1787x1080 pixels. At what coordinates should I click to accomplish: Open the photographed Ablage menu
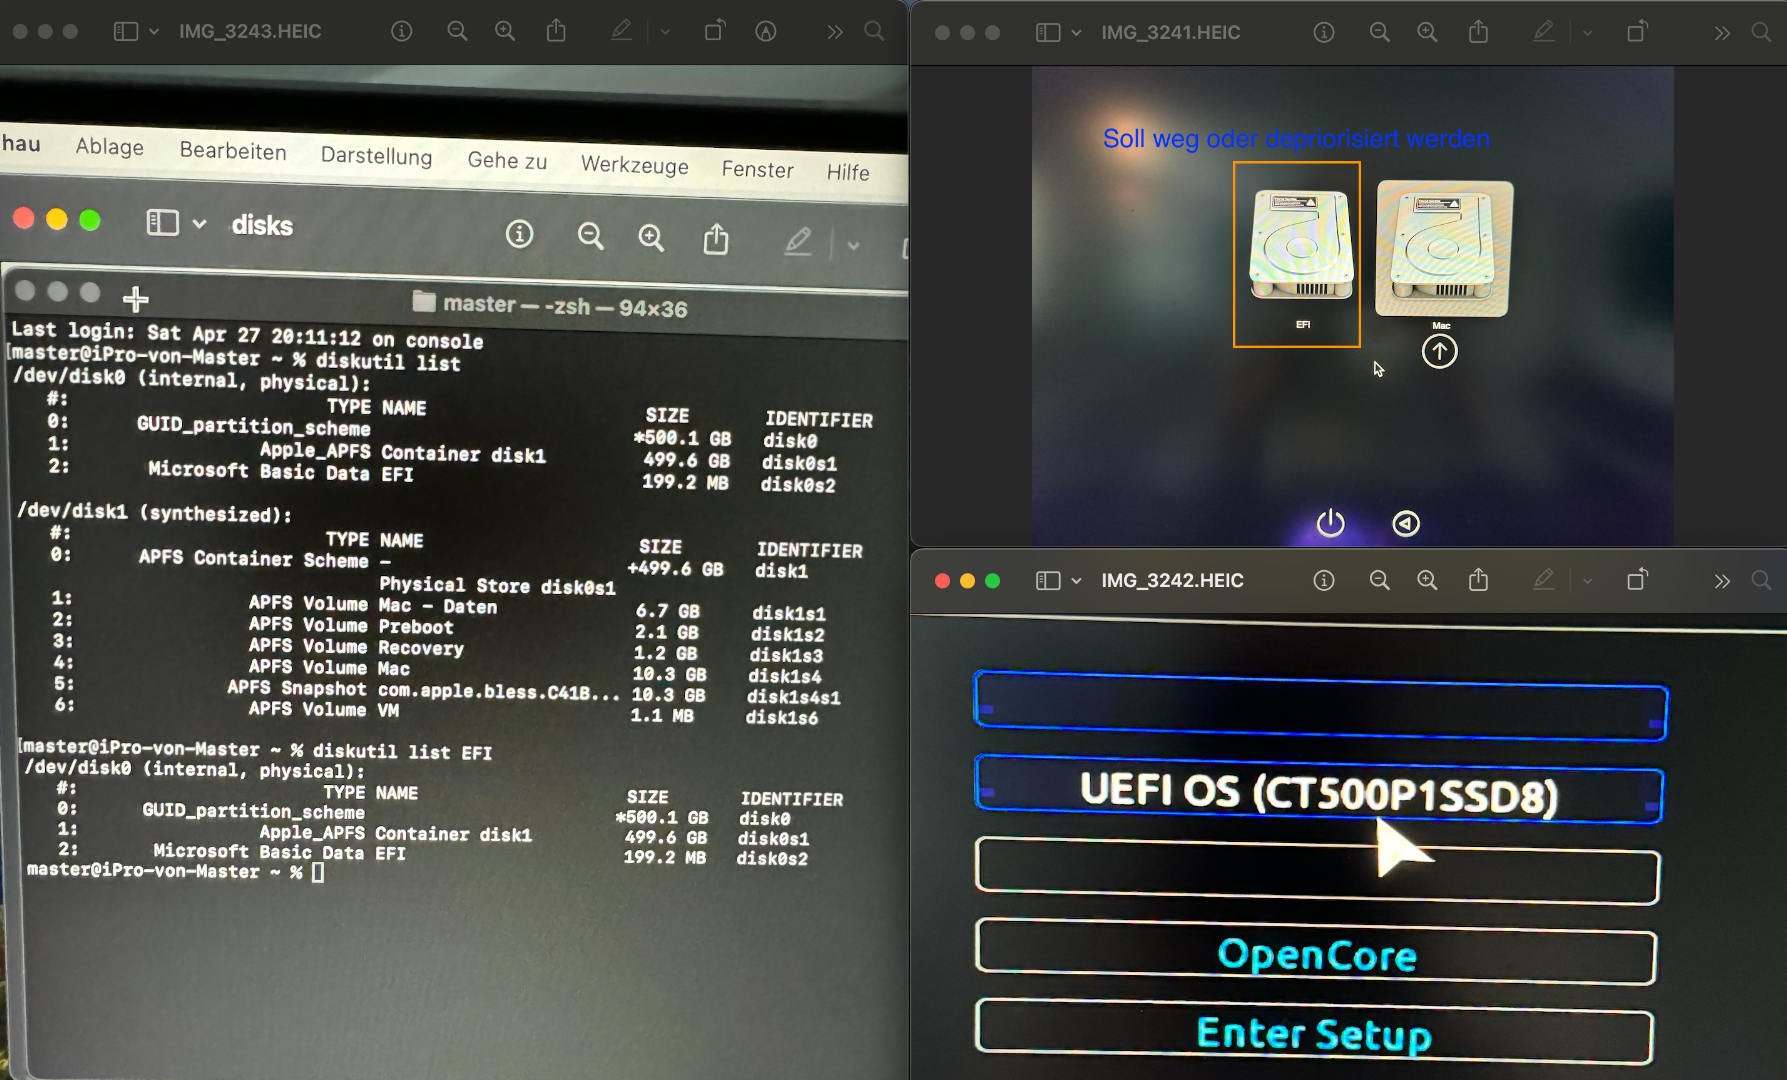coord(110,147)
